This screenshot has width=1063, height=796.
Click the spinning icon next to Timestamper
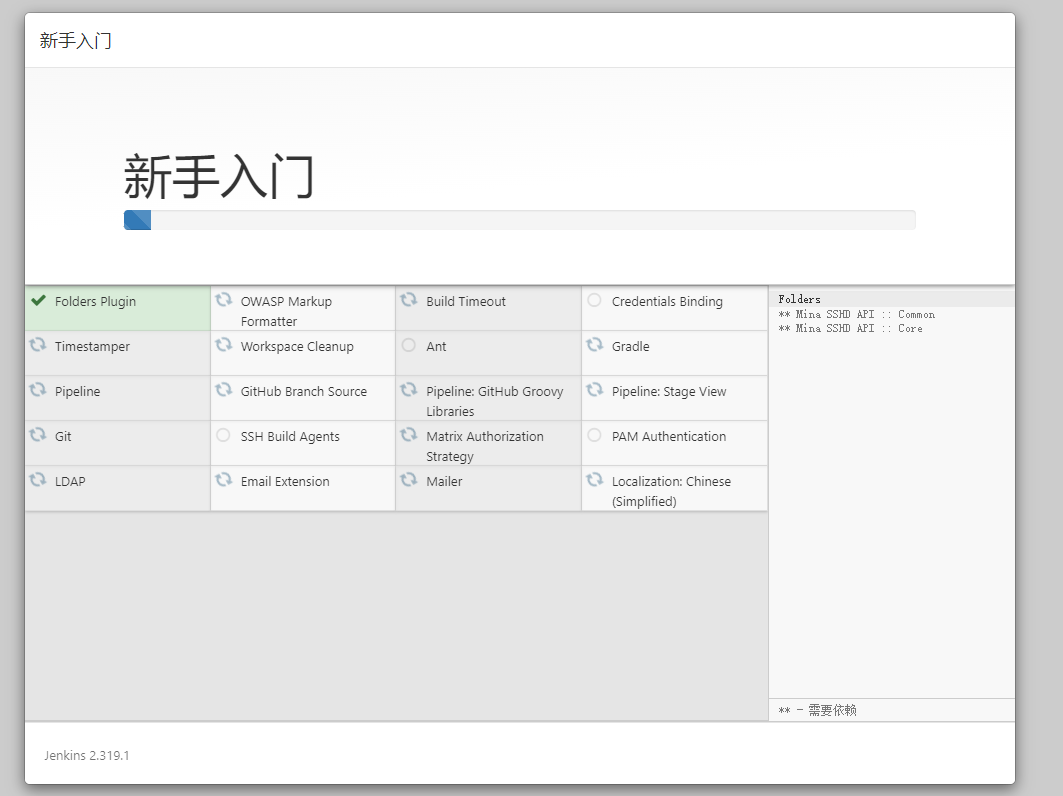pos(38,345)
